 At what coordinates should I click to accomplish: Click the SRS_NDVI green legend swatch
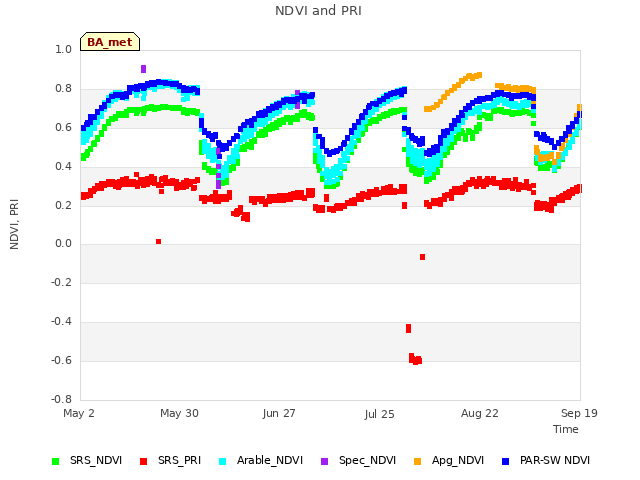pos(56,461)
